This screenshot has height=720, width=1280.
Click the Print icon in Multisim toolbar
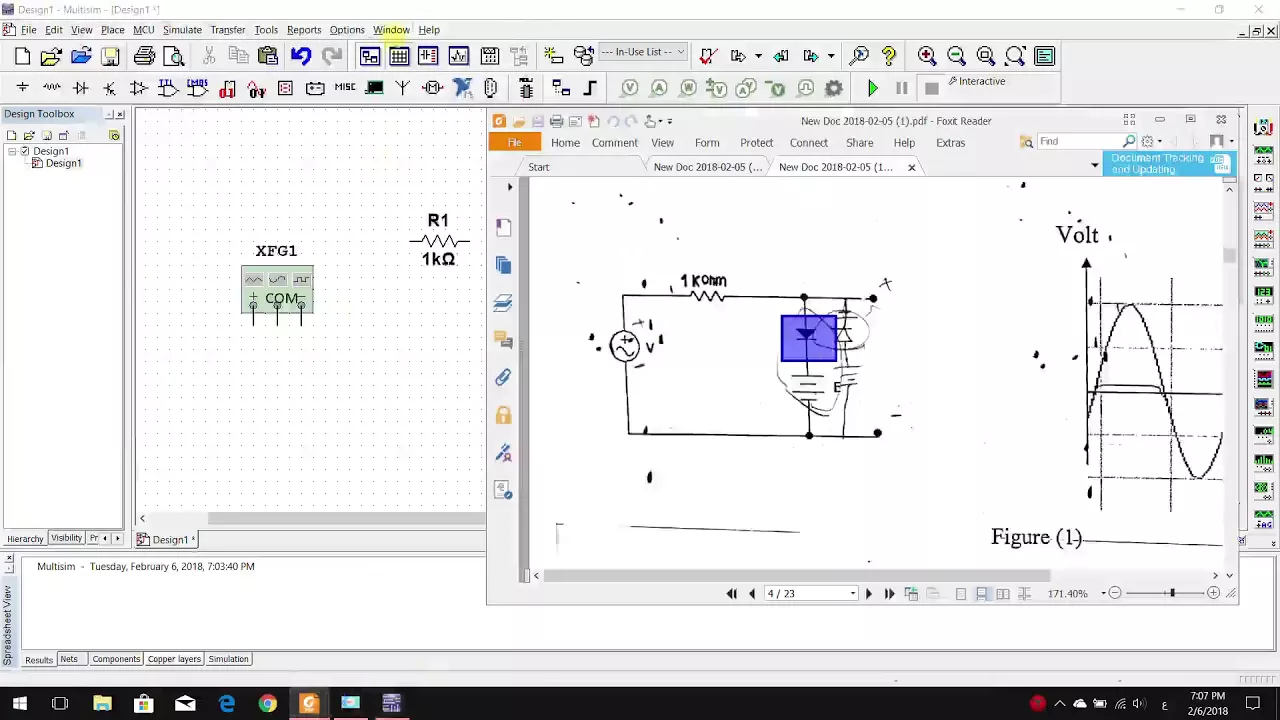[144, 56]
